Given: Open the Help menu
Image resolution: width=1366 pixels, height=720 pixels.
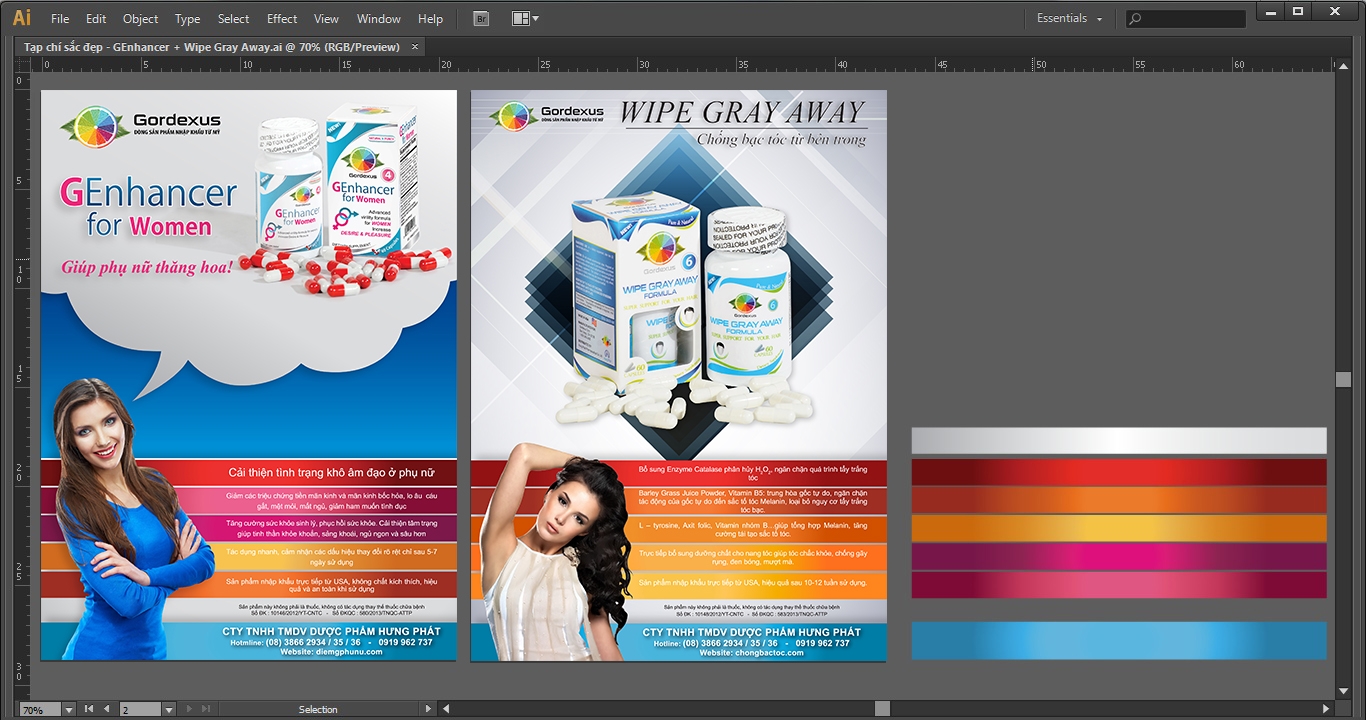Looking at the screenshot, I should [x=430, y=18].
